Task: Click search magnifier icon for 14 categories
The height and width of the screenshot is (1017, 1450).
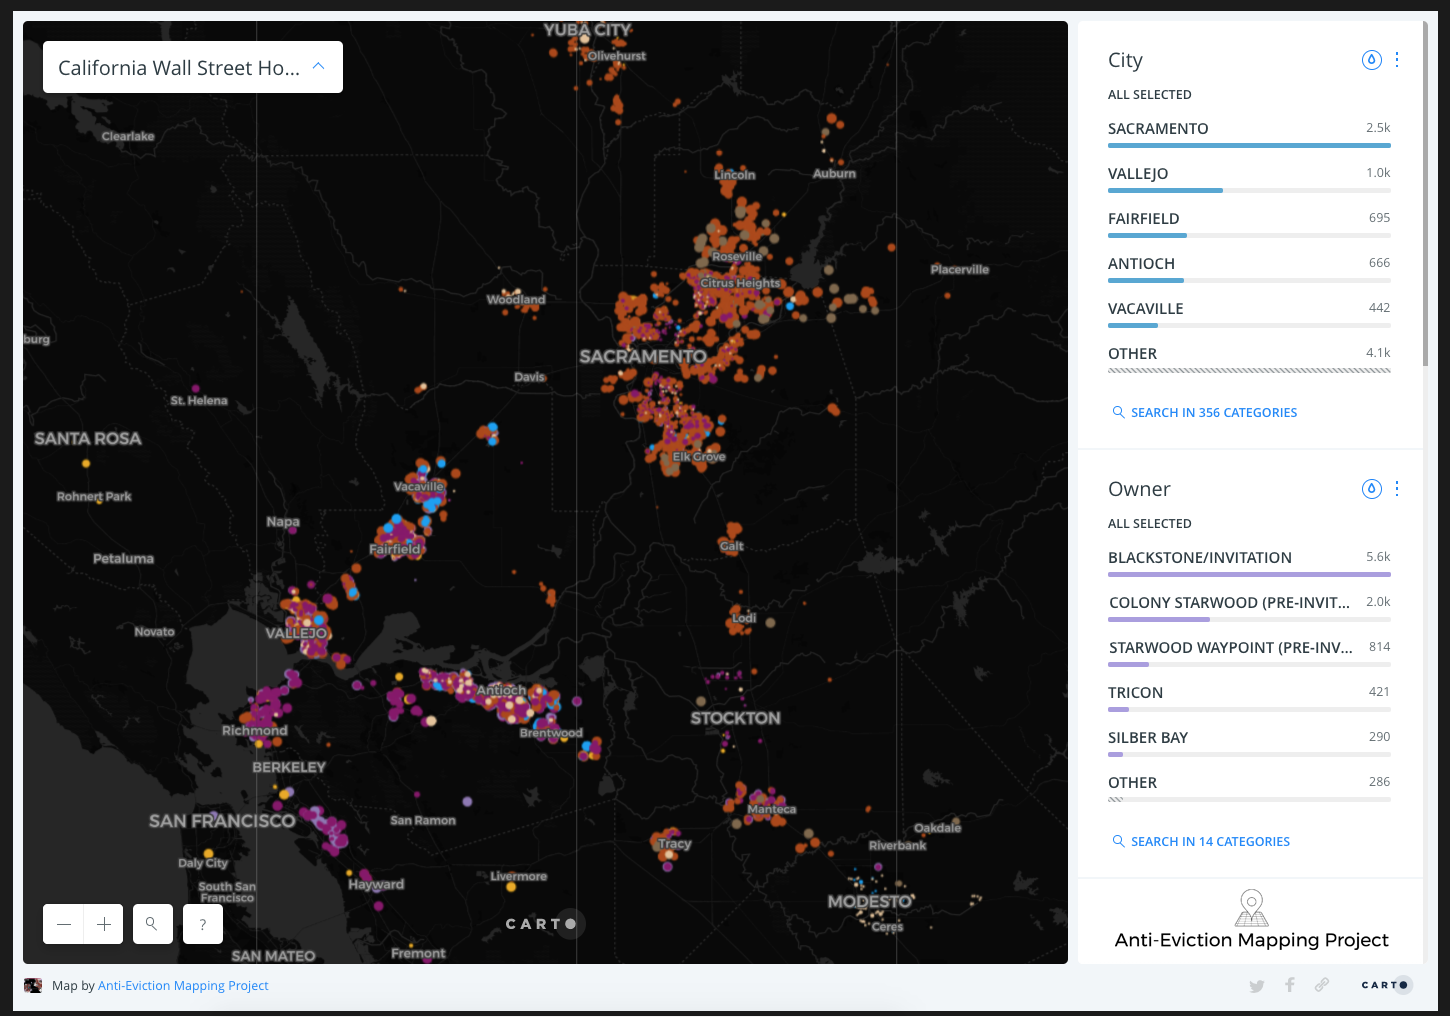Action: pos(1118,841)
